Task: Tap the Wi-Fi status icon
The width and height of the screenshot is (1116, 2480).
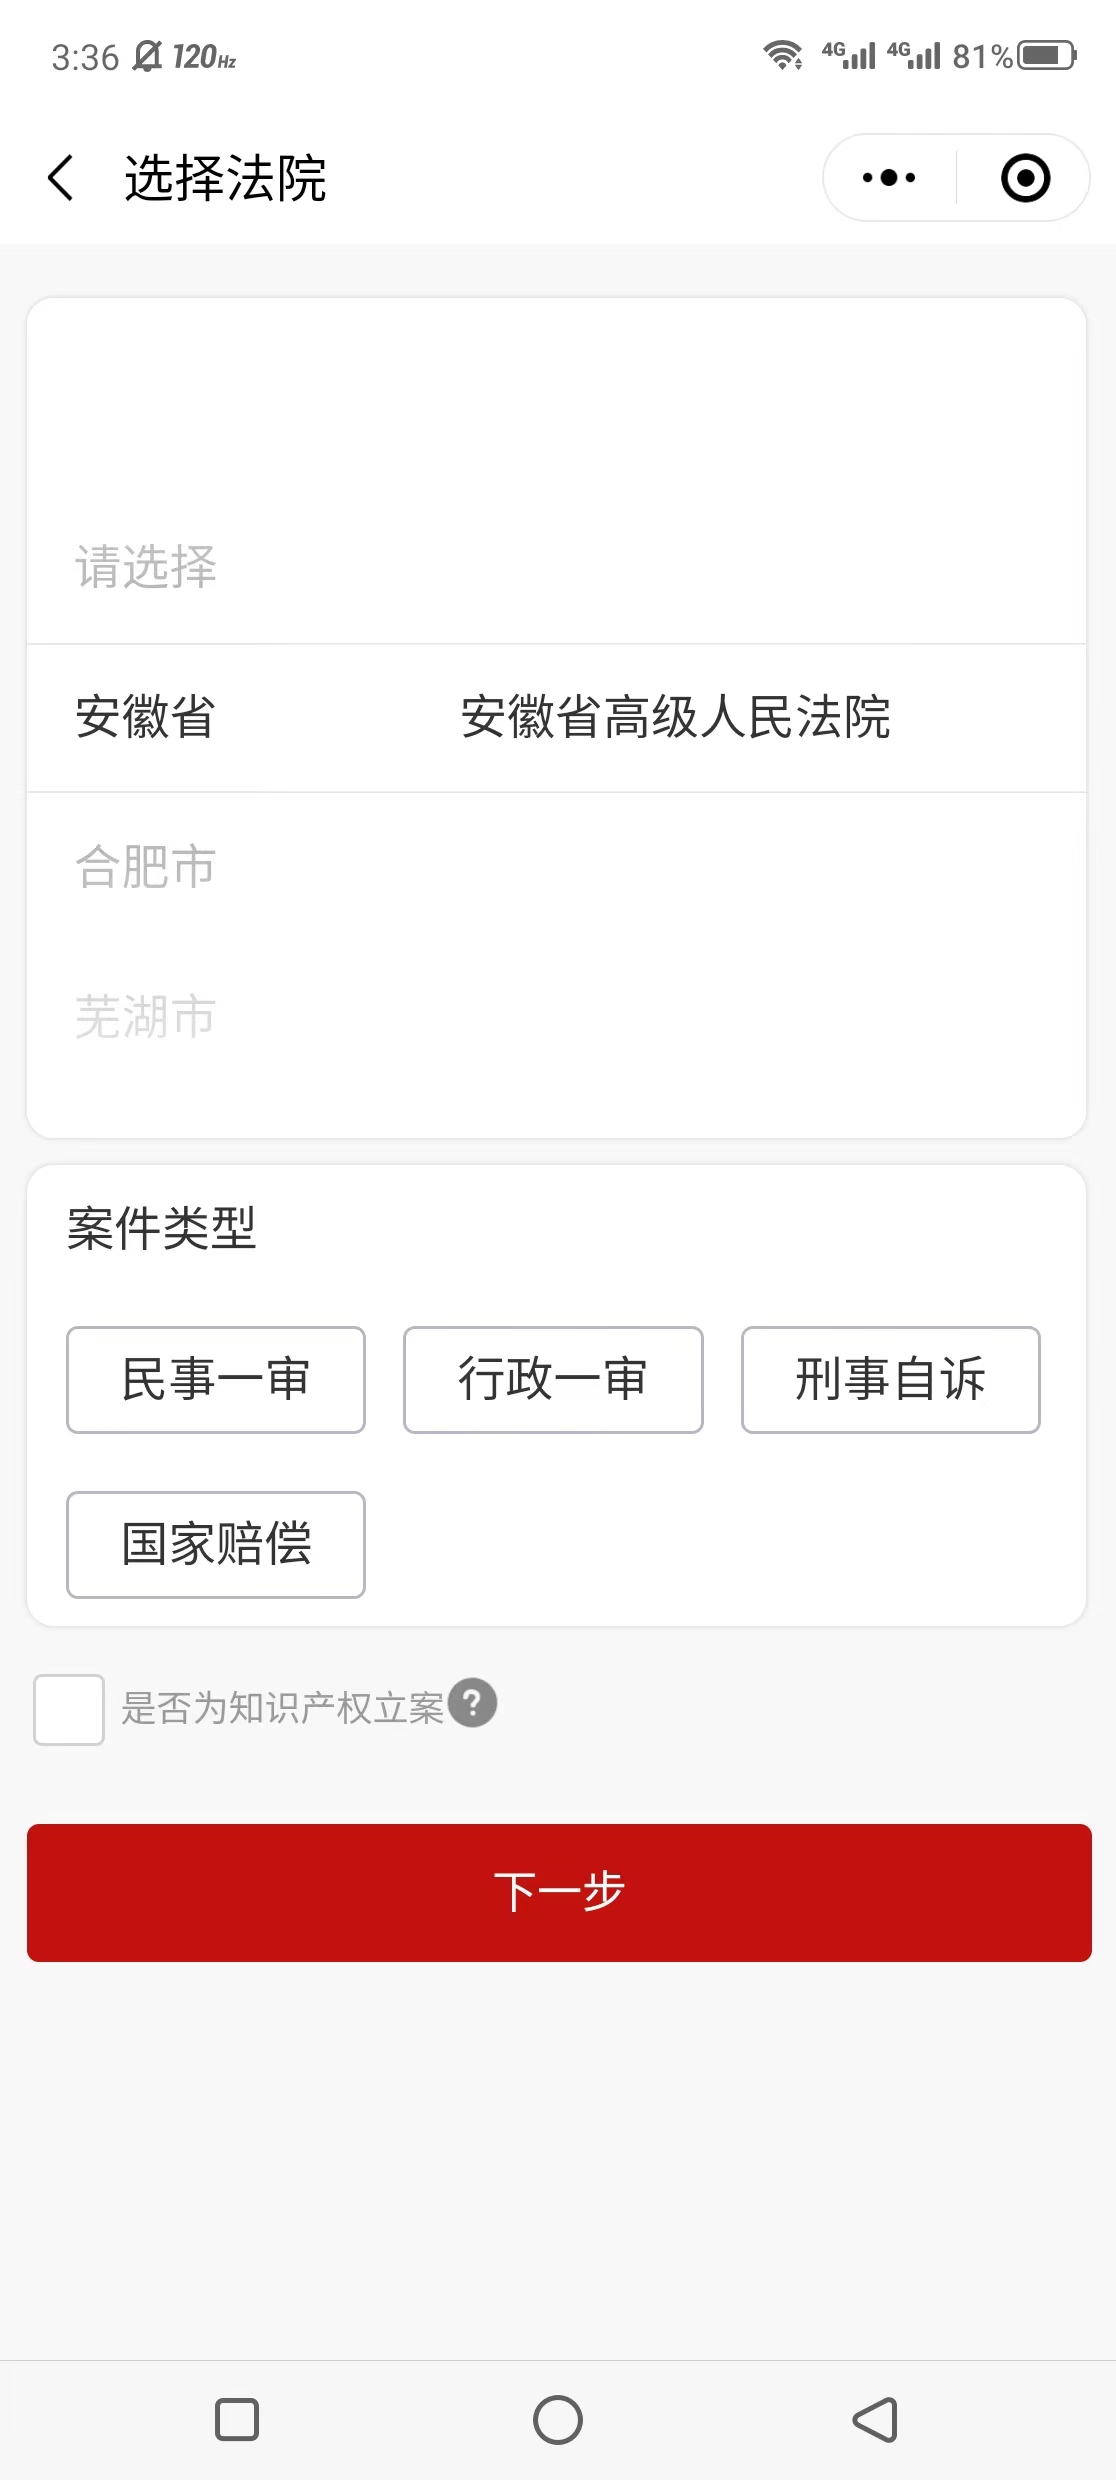Action: (x=782, y=55)
